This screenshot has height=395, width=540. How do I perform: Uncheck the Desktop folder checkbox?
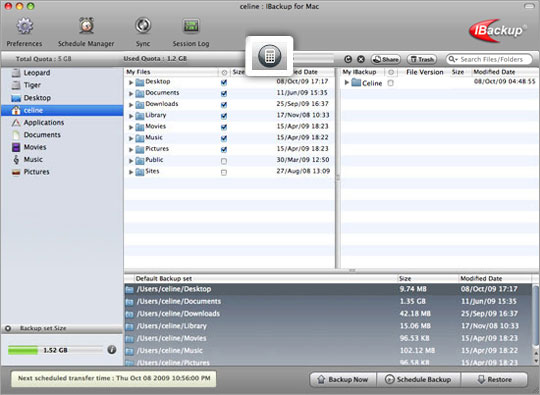coord(224,82)
